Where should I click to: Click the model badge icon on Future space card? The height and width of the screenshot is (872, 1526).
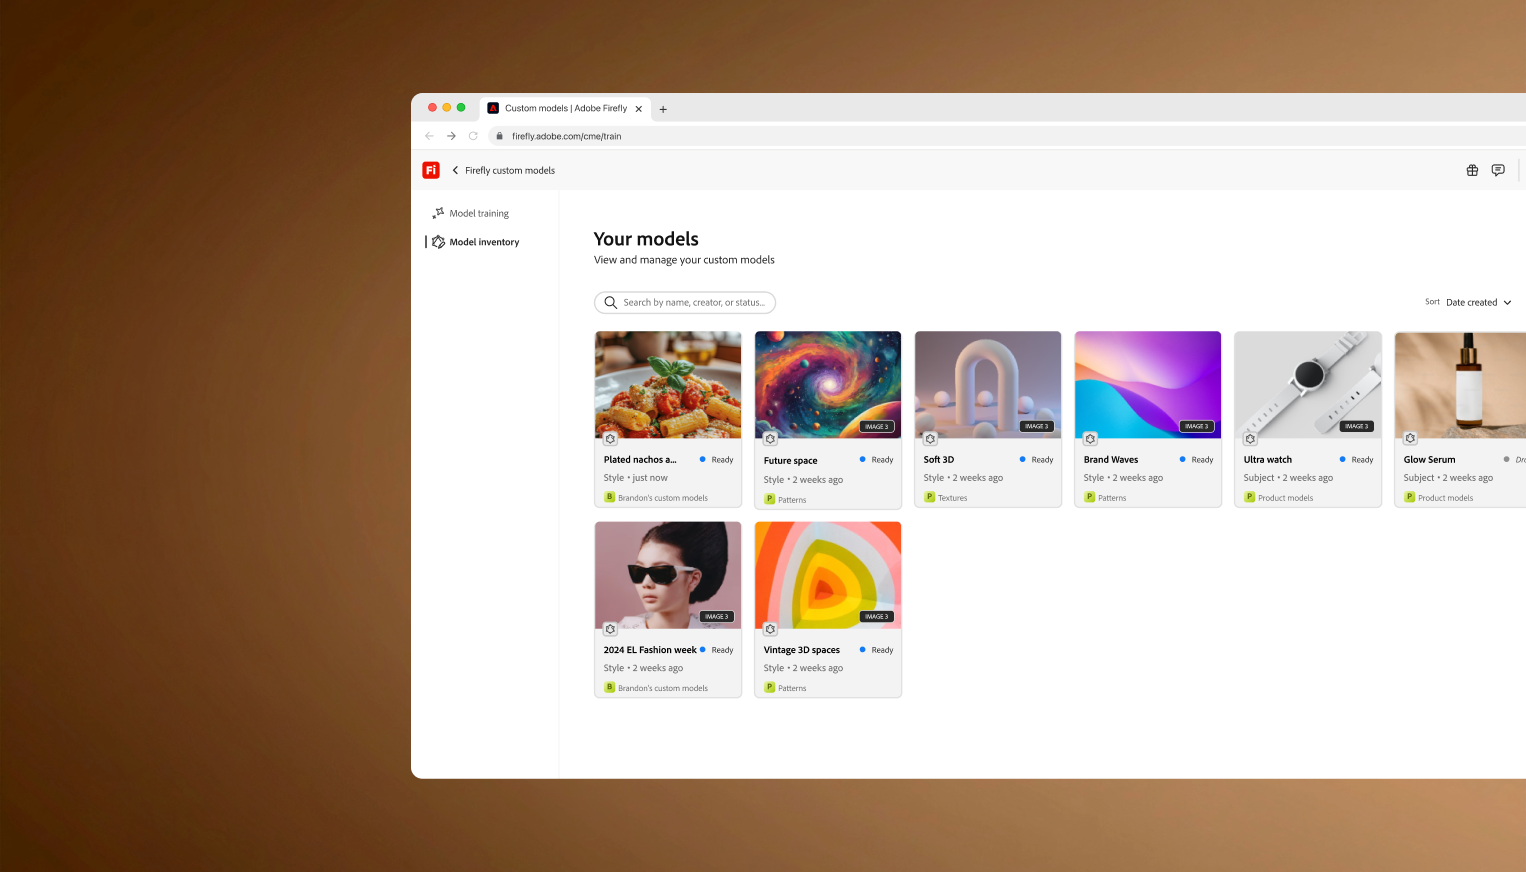point(770,439)
